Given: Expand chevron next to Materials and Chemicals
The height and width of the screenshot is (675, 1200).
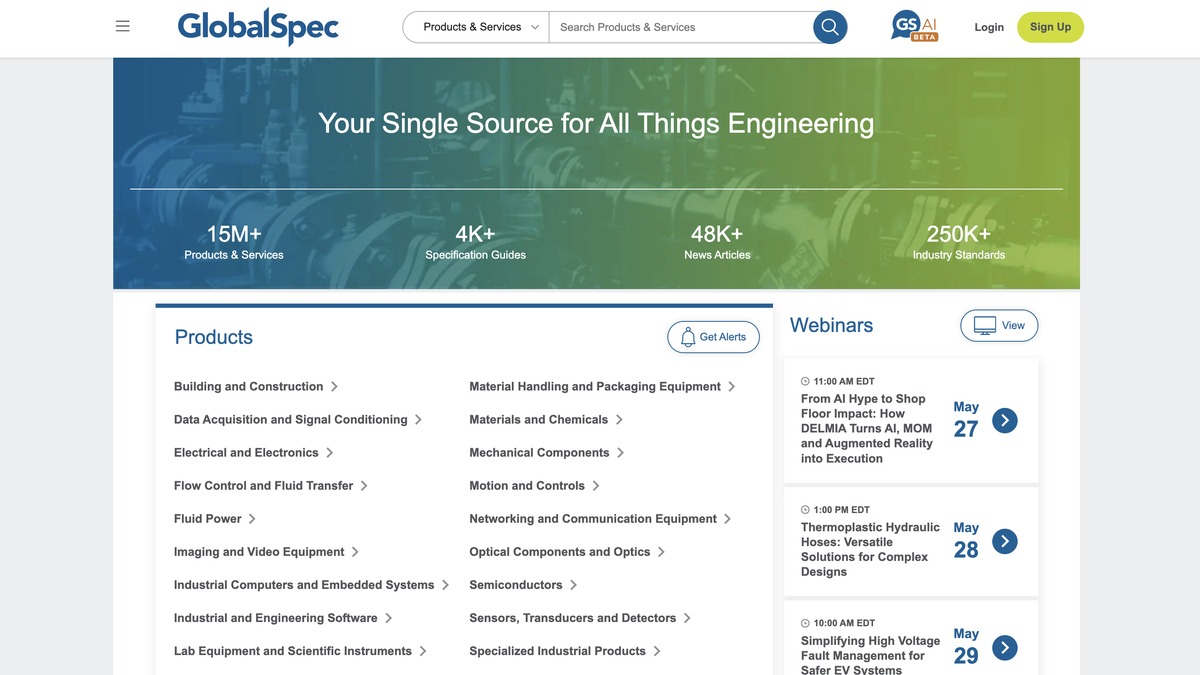Looking at the screenshot, I should click(619, 420).
